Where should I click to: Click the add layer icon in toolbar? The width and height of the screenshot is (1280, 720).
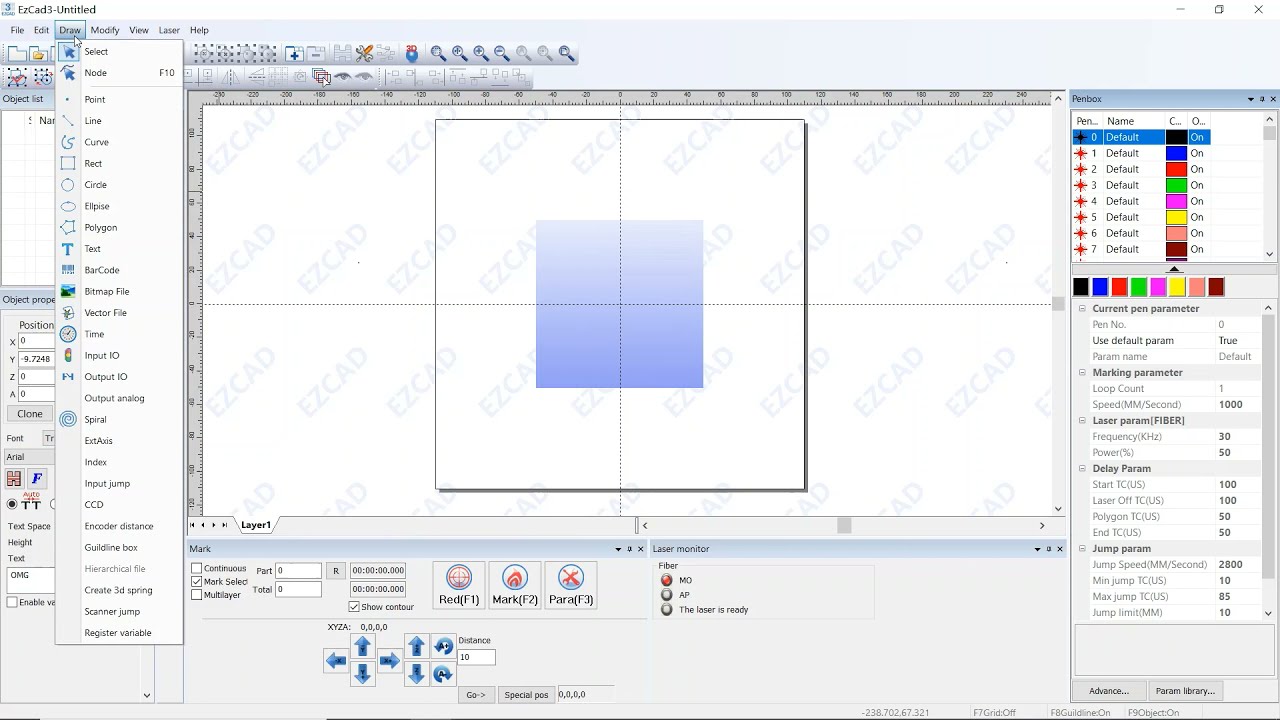(294, 54)
